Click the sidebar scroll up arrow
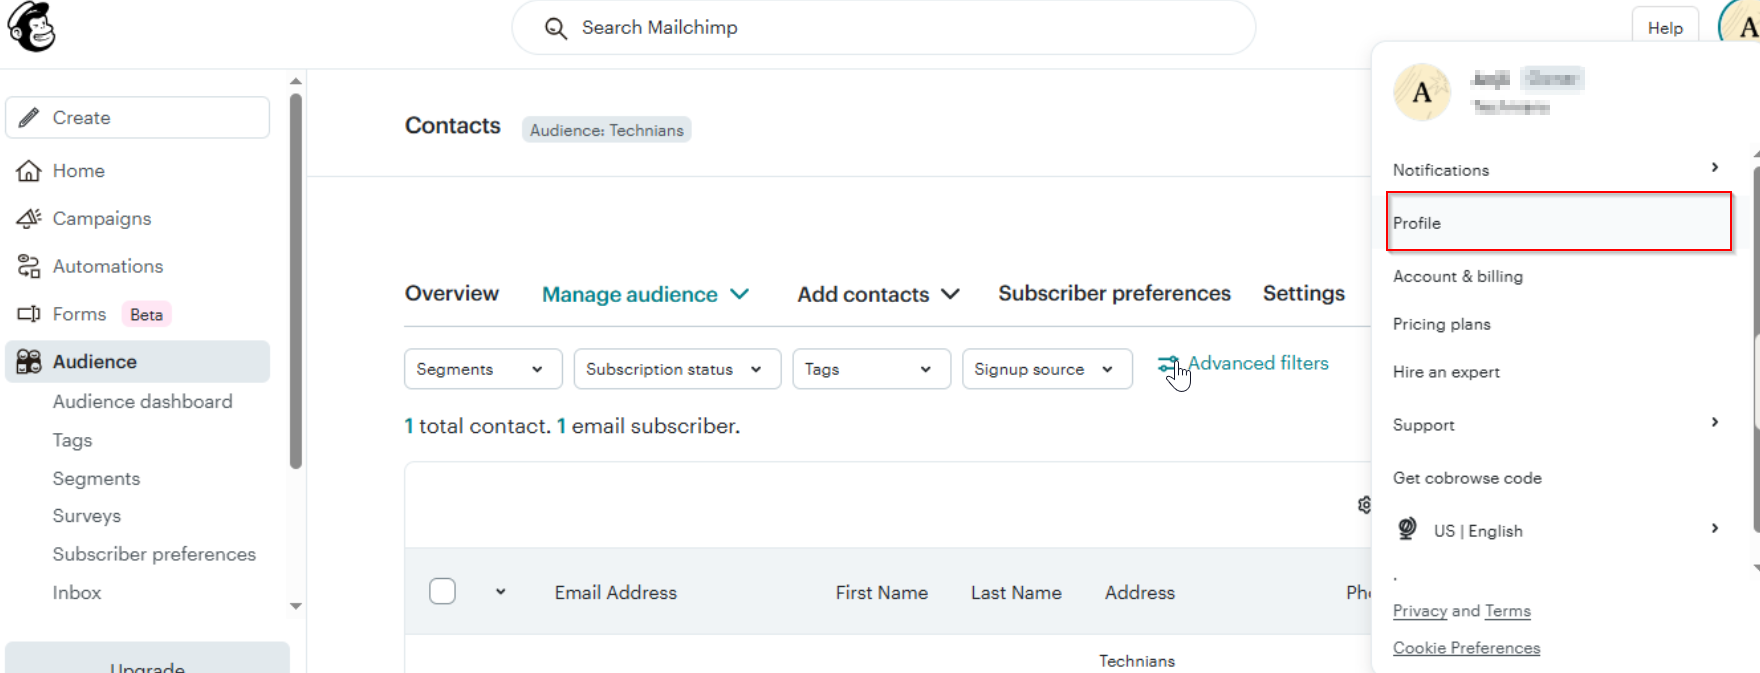 [x=296, y=81]
